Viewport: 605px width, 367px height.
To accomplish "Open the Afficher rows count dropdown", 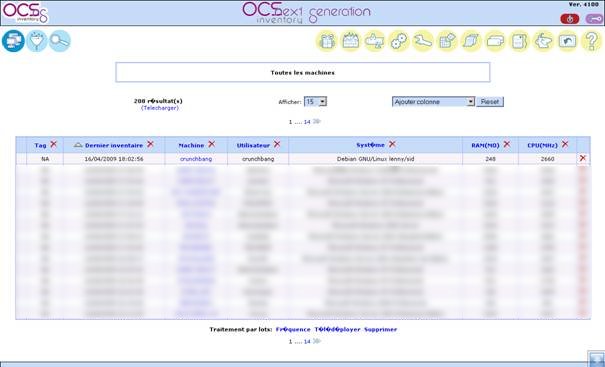I will pos(315,101).
